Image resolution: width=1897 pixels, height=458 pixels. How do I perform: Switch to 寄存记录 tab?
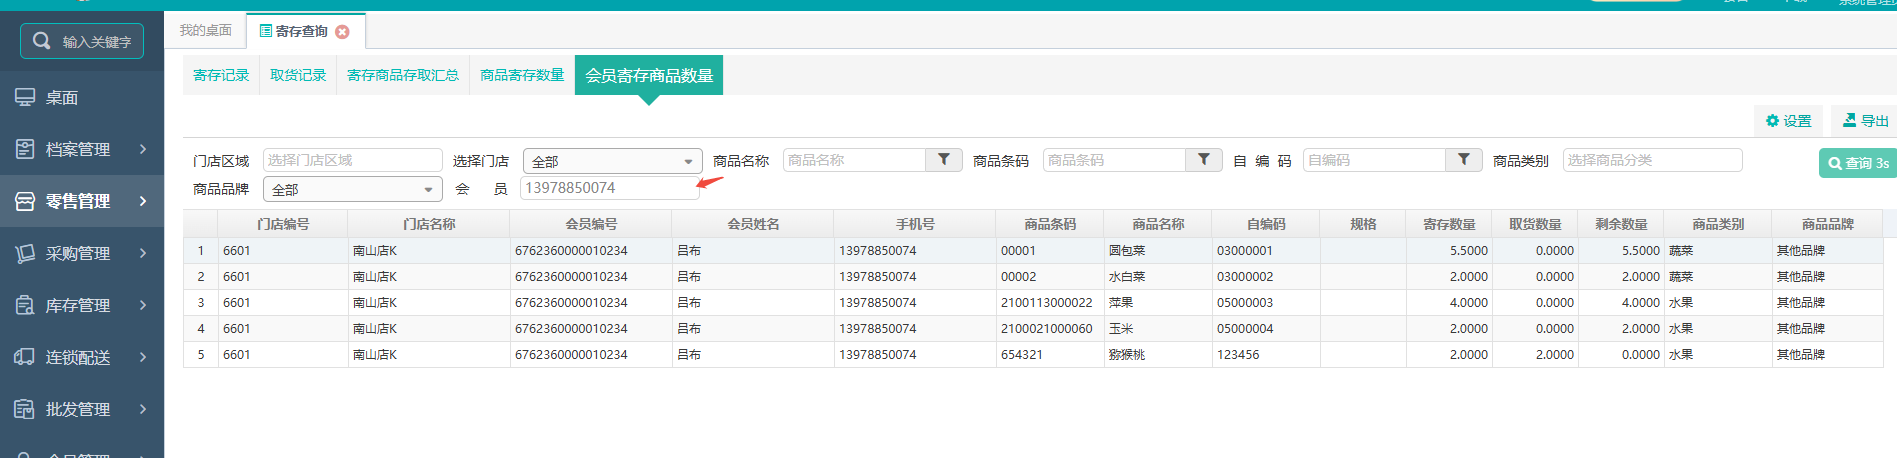[x=221, y=75]
